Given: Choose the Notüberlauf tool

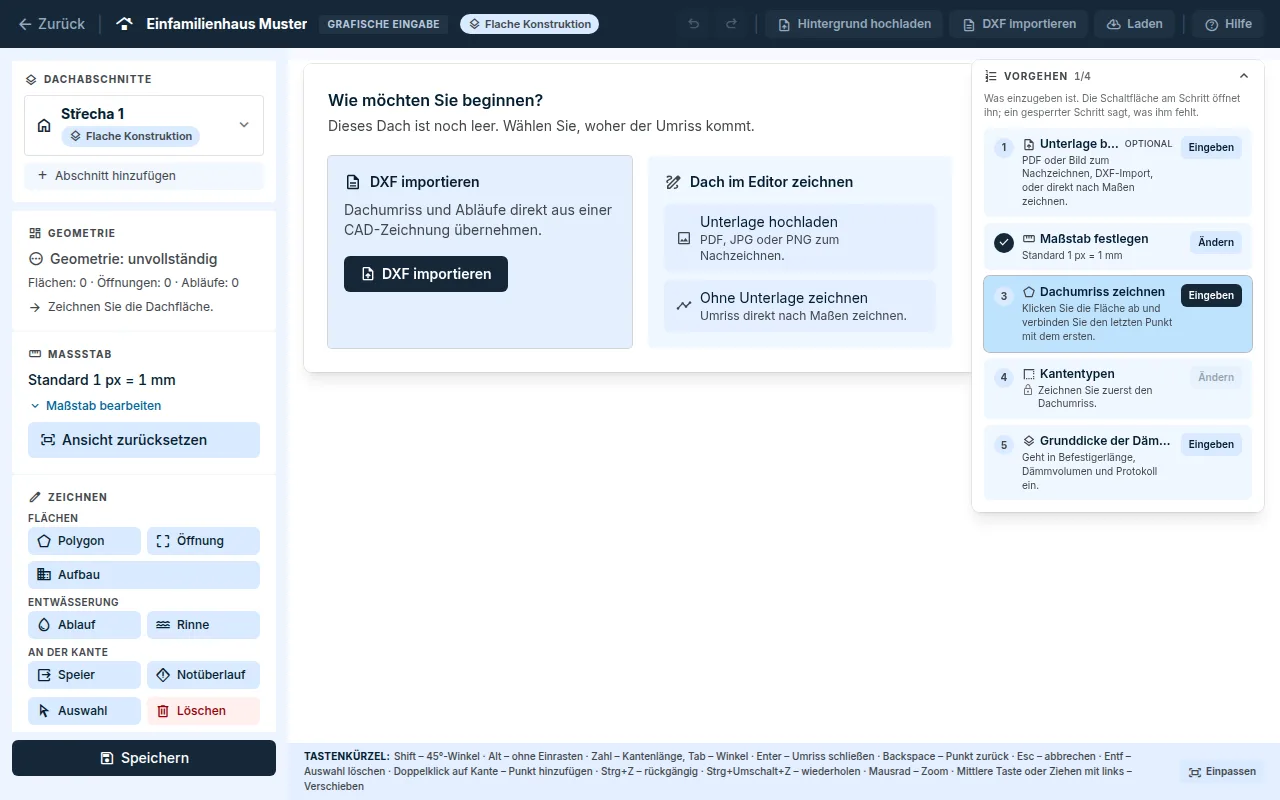Looking at the screenshot, I should pyautogui.click(x=203, y=675).
